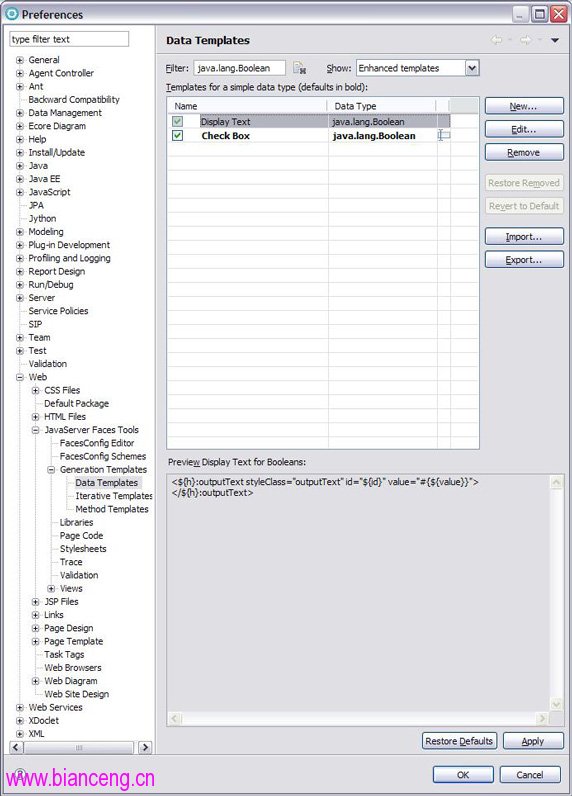This screenshot has width=572, height=796.
Task: Toggle the Display Text template checkbox
Action: [x=177, y=121]
